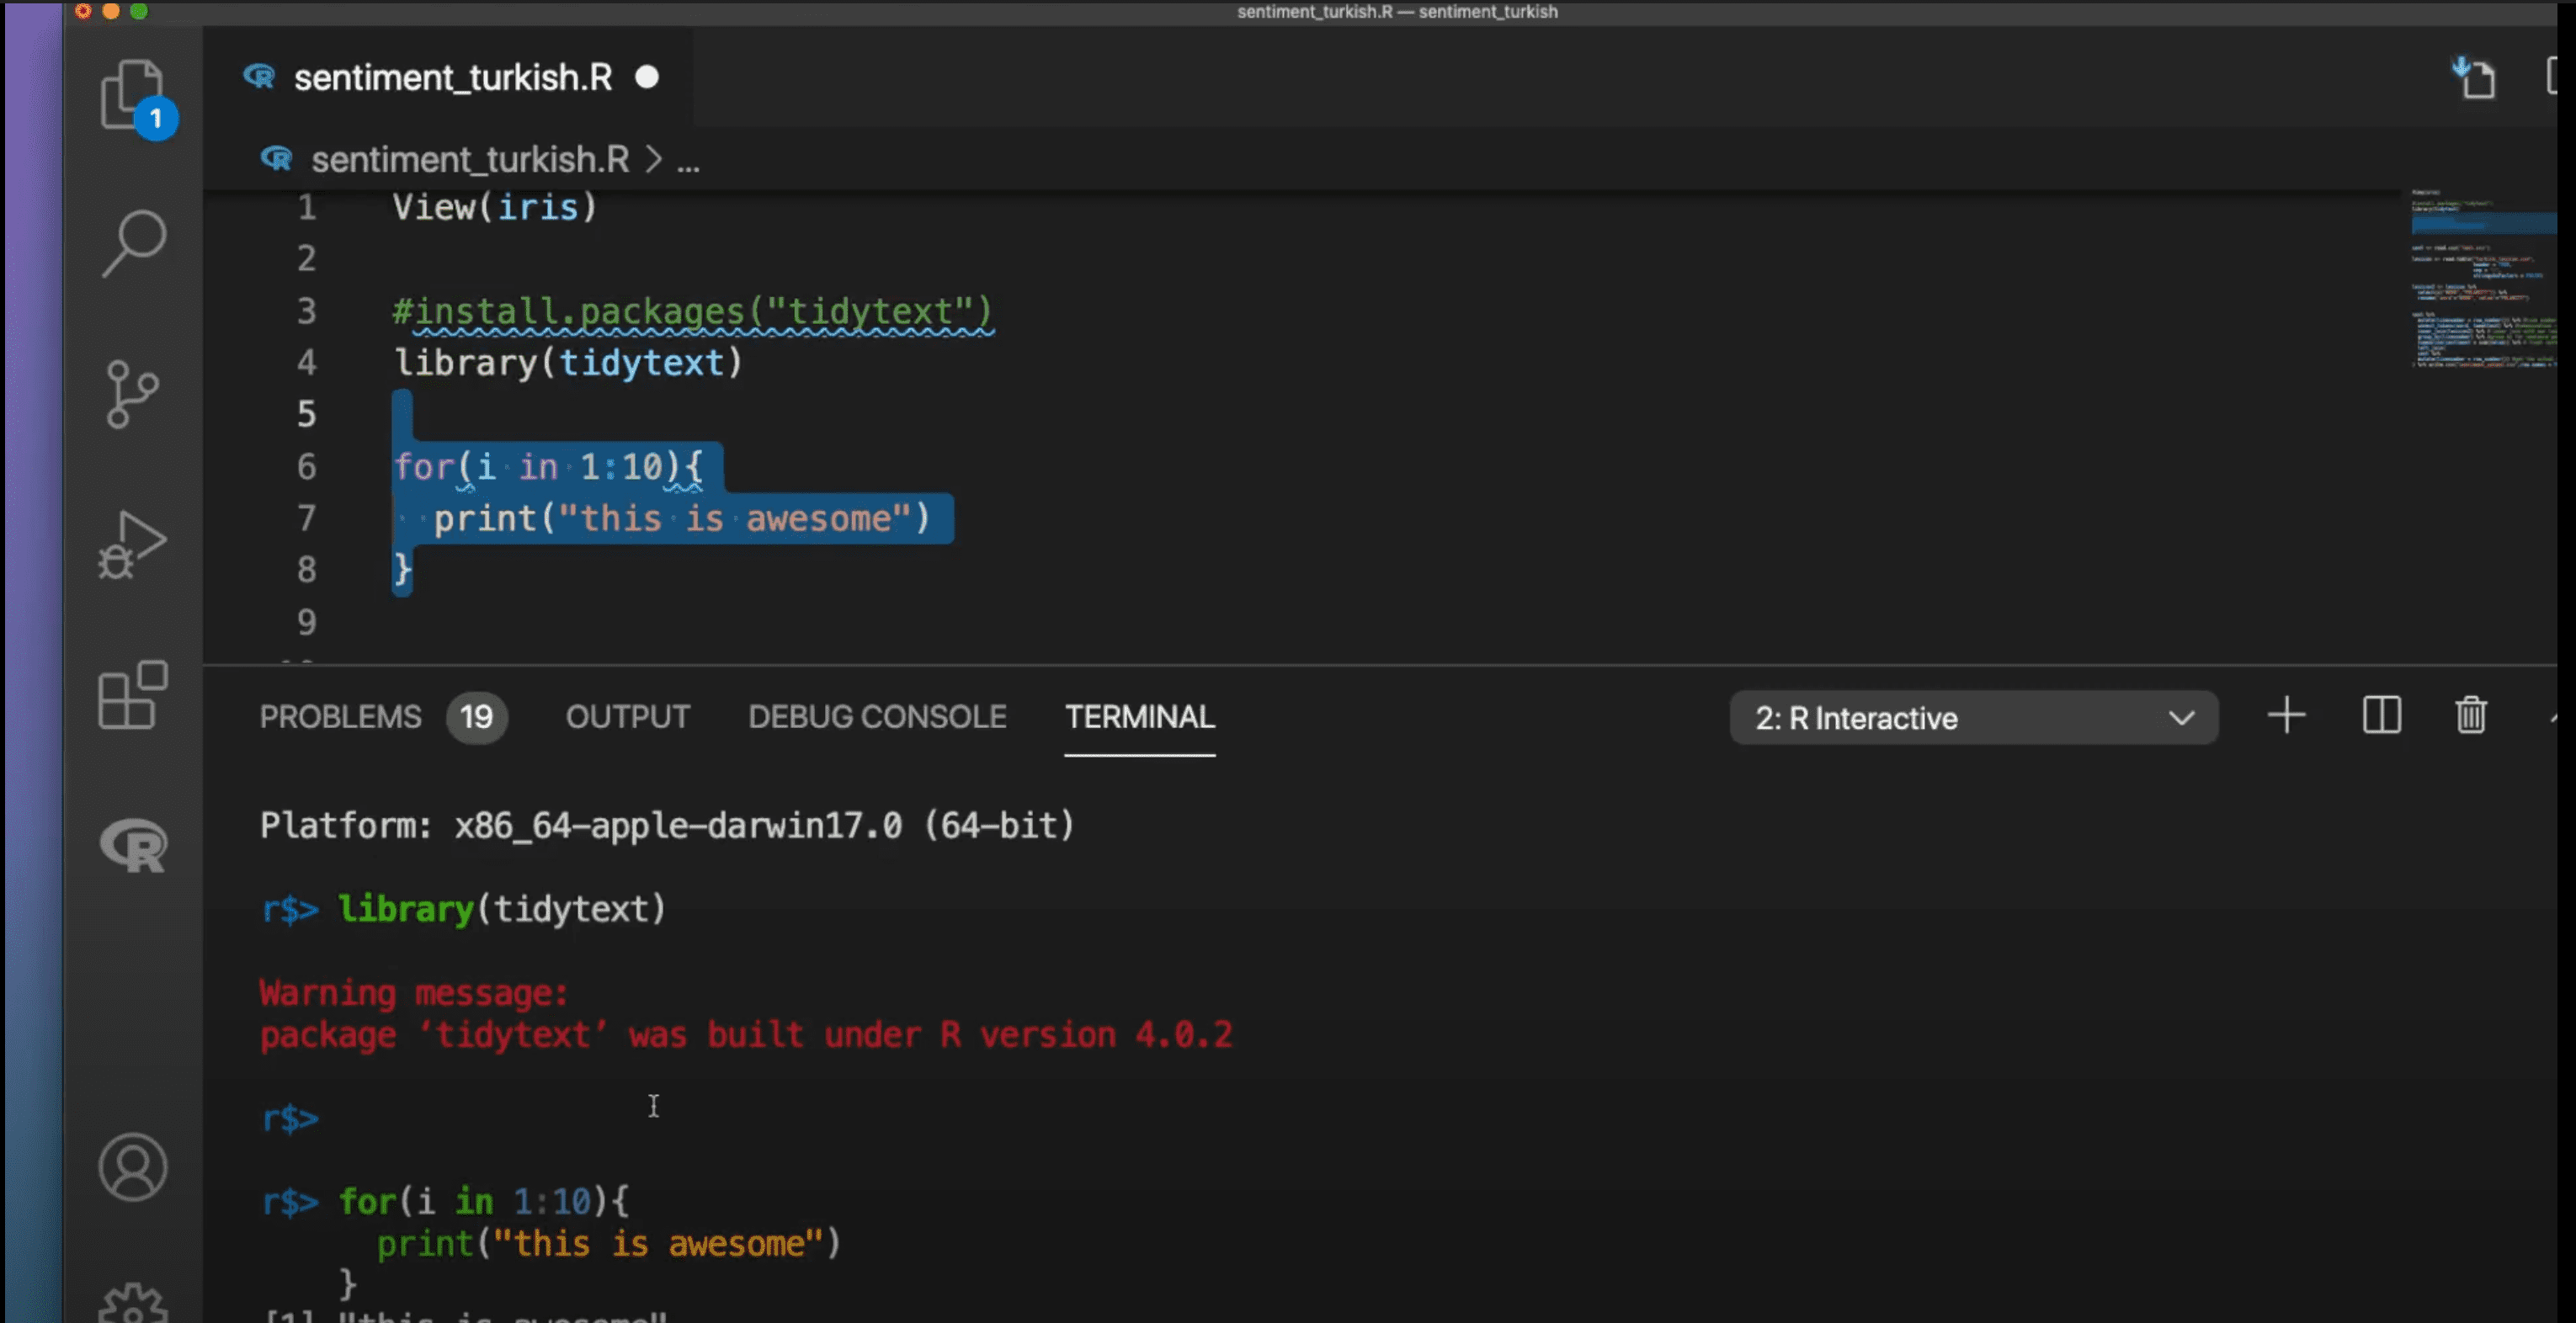Viewport: 2576px width, 1323px height.
Task: Open terminal selector '2: R Interactive' dropdown
Action: (1974, 718)
